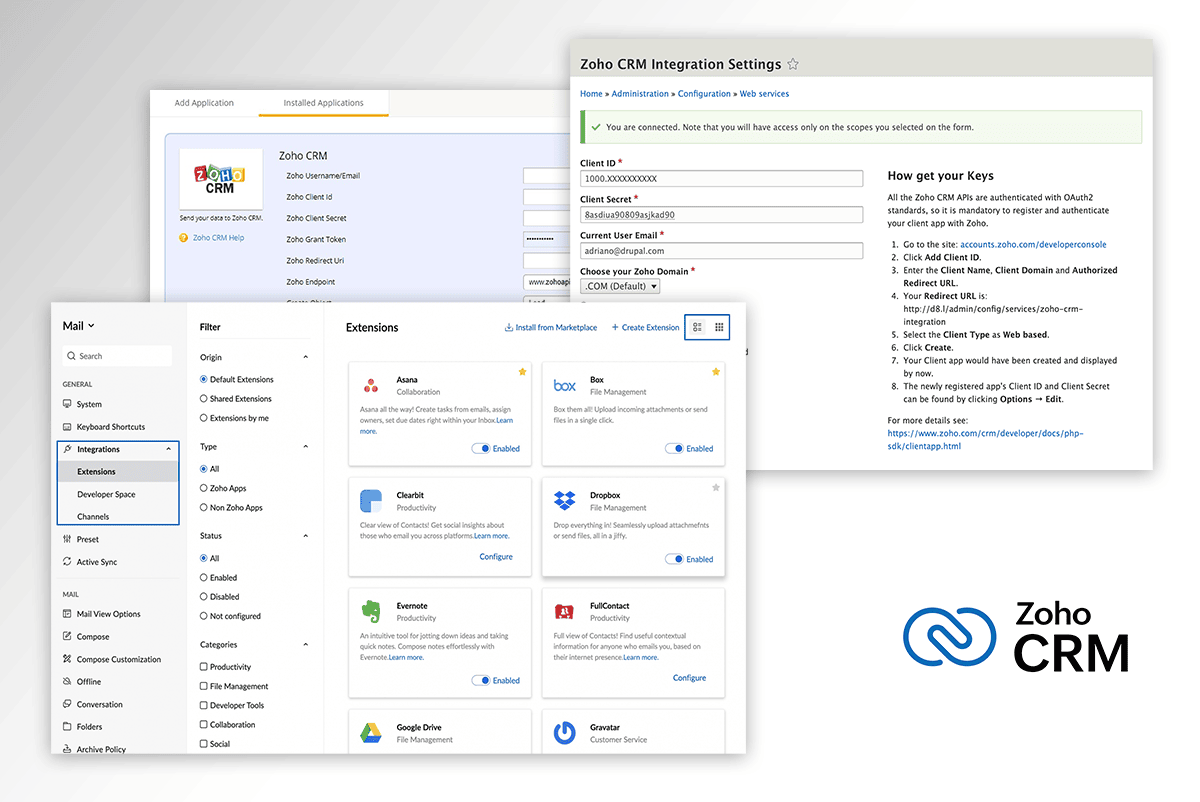Click the FullContact app icon
The width and height of the screenshot is (1200, 802).
tap(565, 611)
